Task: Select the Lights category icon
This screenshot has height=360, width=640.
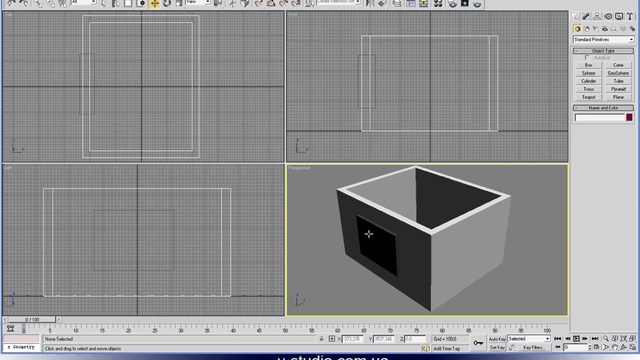Action: (x=596, y=29)
